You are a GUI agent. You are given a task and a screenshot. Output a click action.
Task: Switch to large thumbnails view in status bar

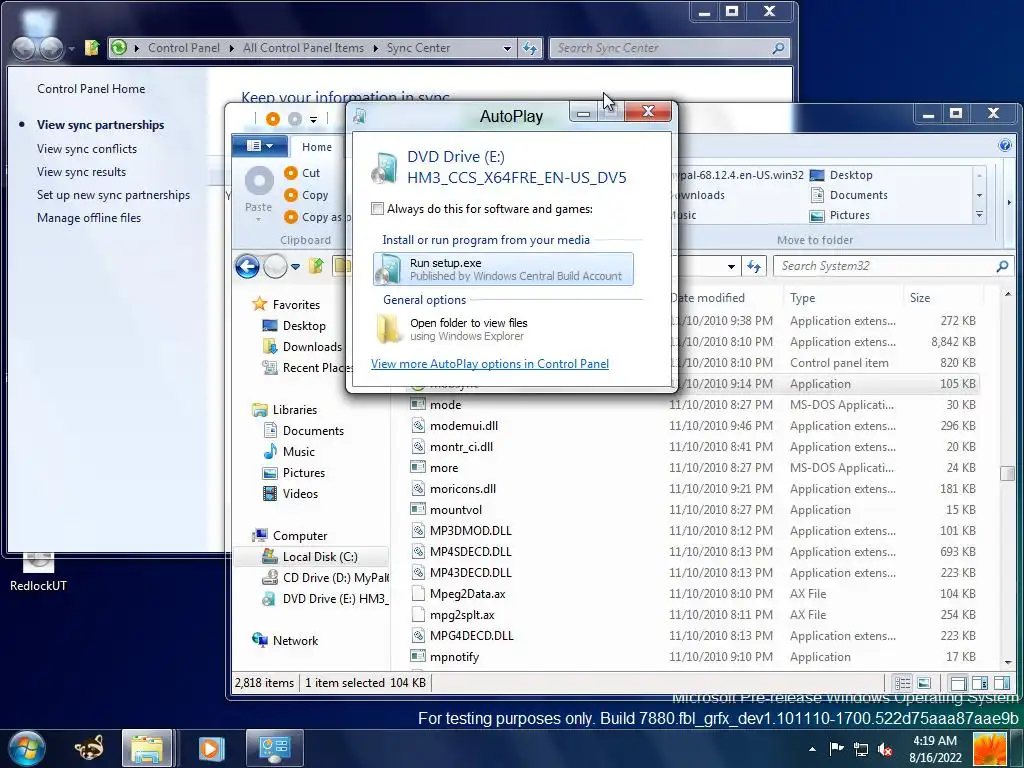924,683
